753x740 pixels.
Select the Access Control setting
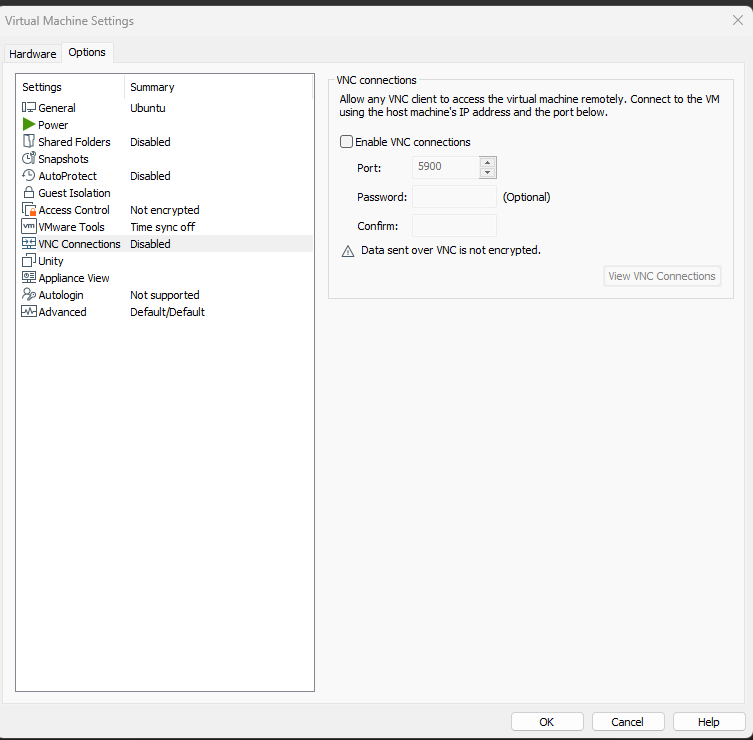click(x=74, y=210)
